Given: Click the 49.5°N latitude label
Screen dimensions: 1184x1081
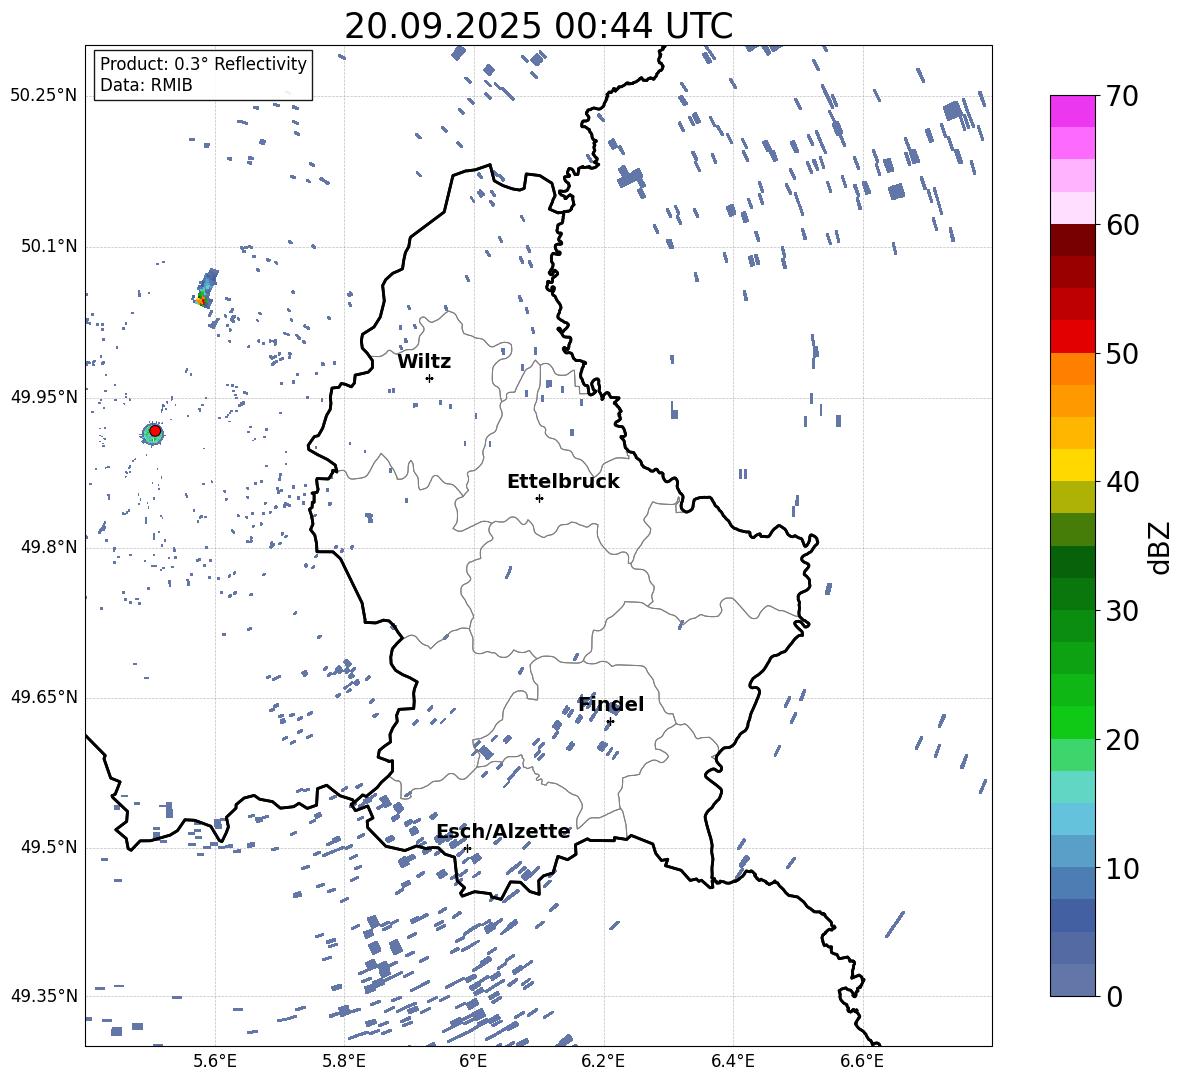Looking at the screenshot, I should click(49, 847).
